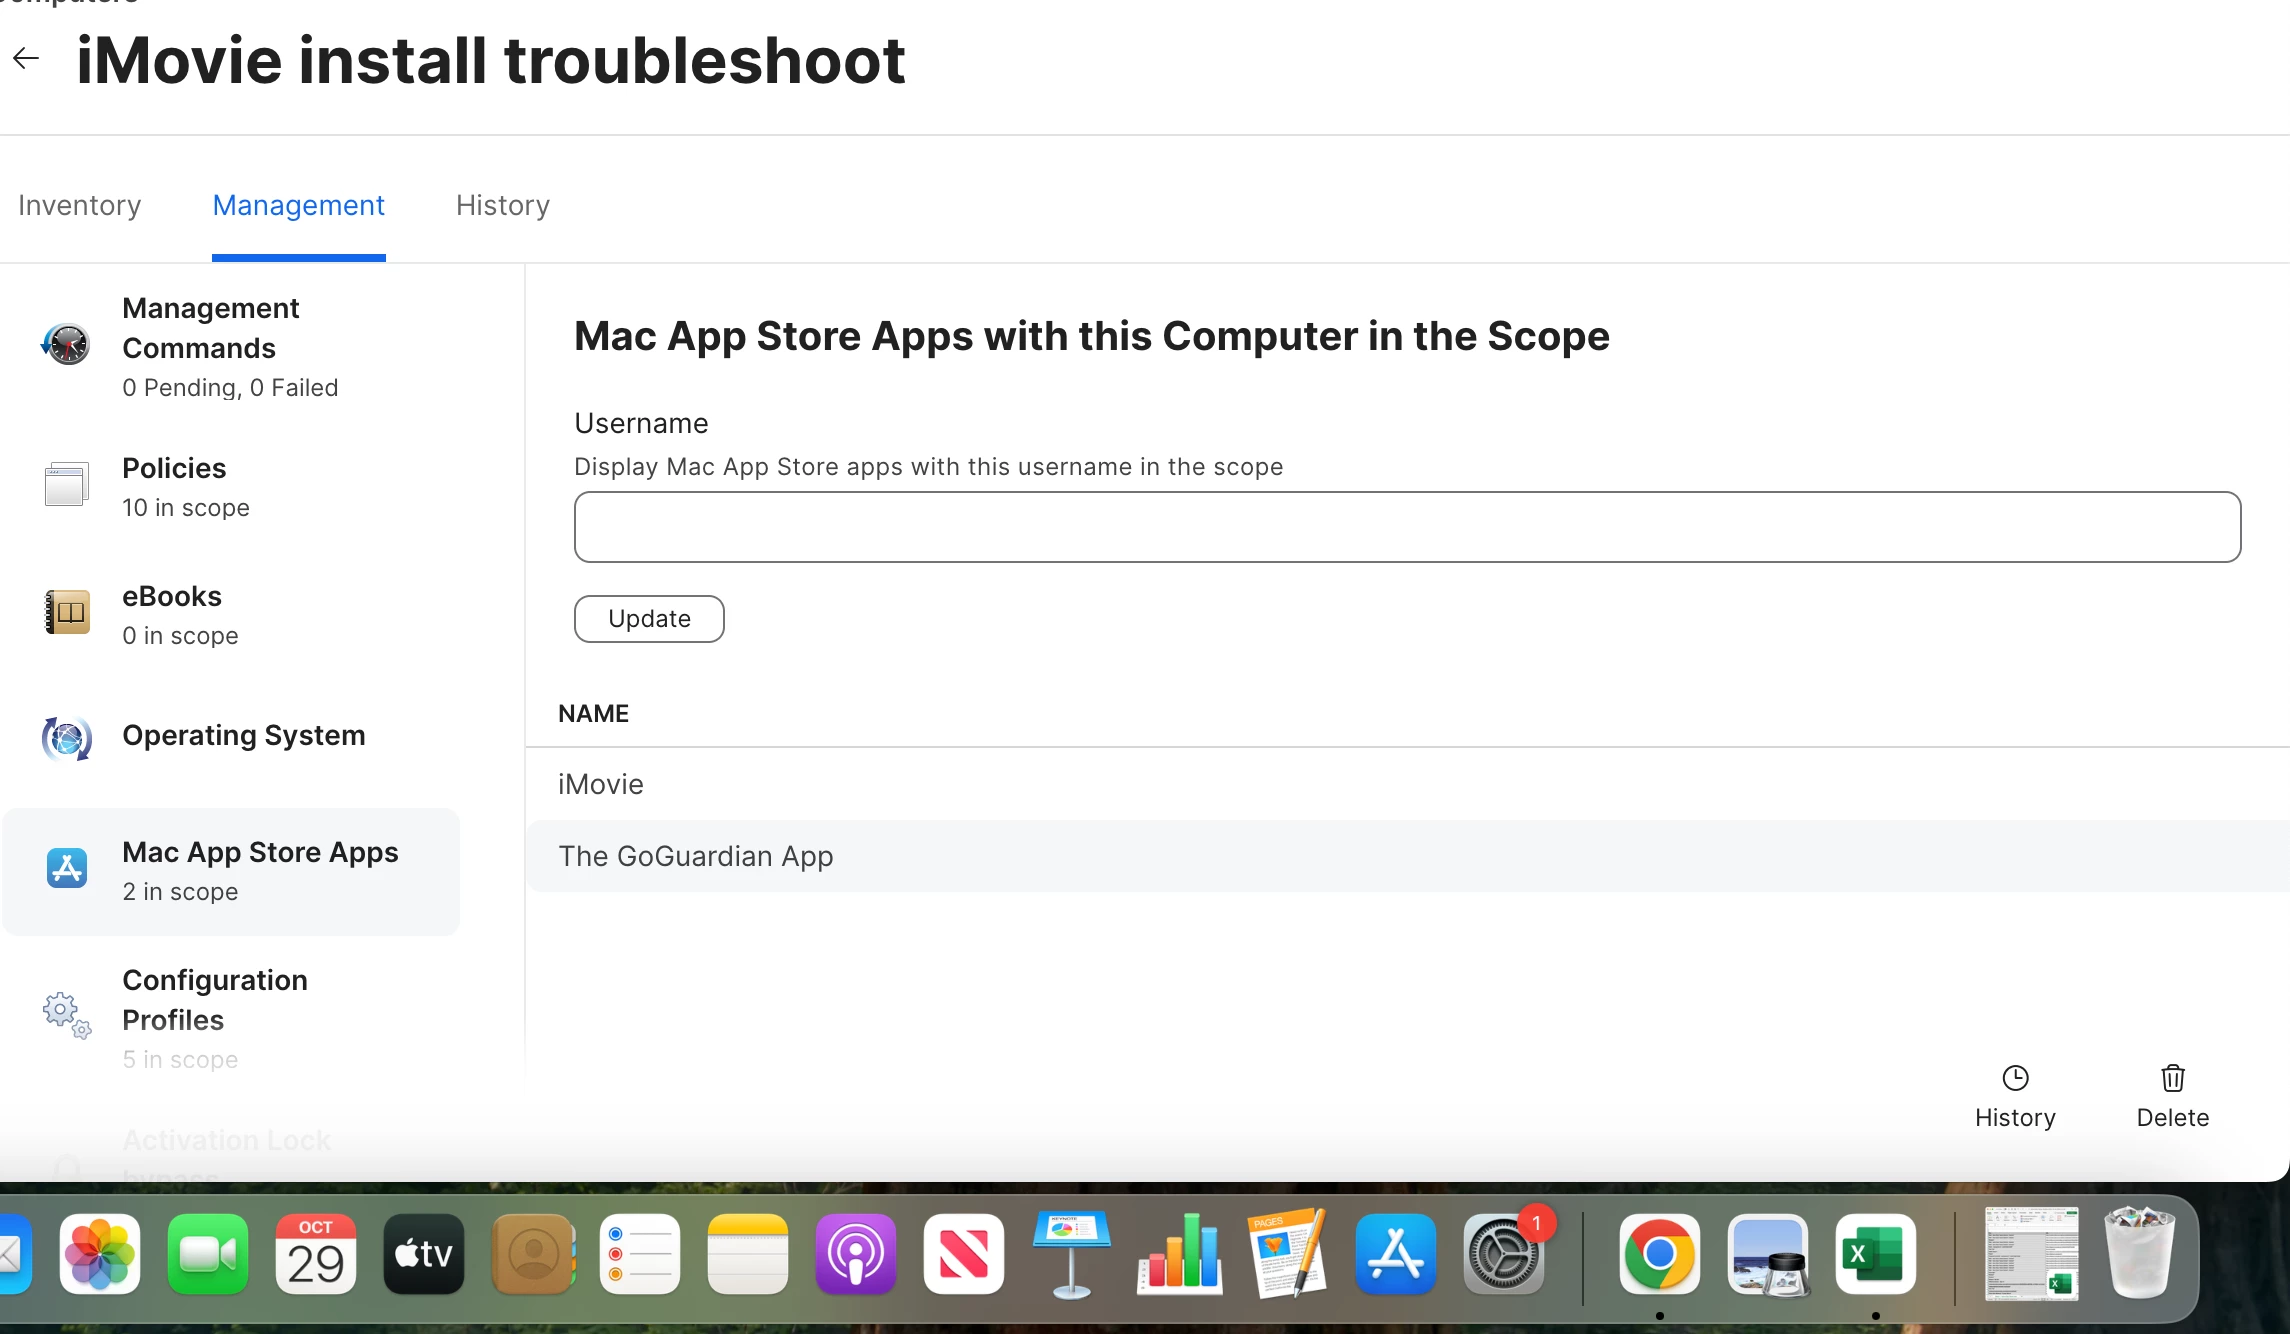
Task: Focus the Username input field
Action: pyautogui.click(x=1407, y=527)
